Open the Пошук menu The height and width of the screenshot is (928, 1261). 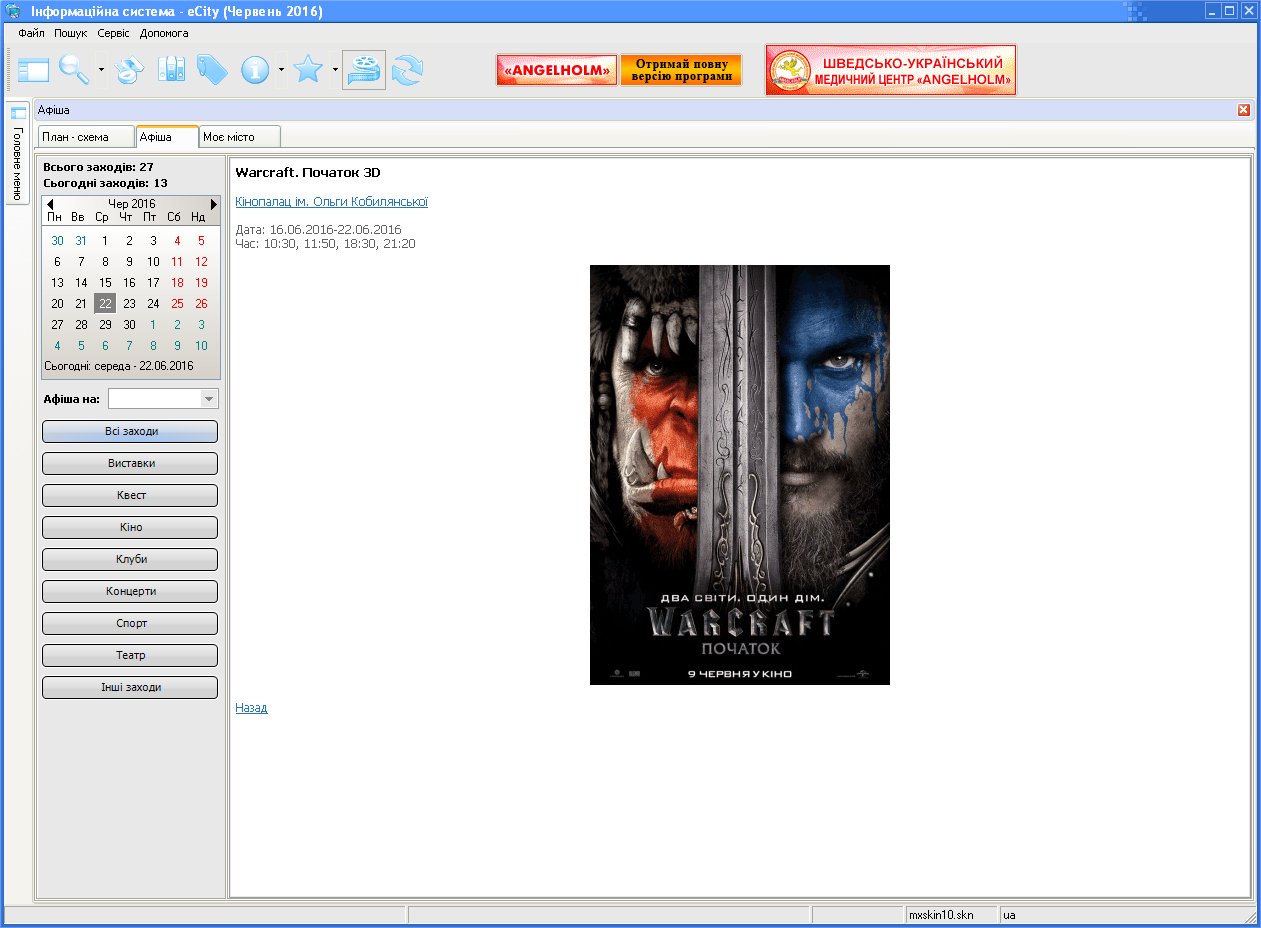[71, 33]
